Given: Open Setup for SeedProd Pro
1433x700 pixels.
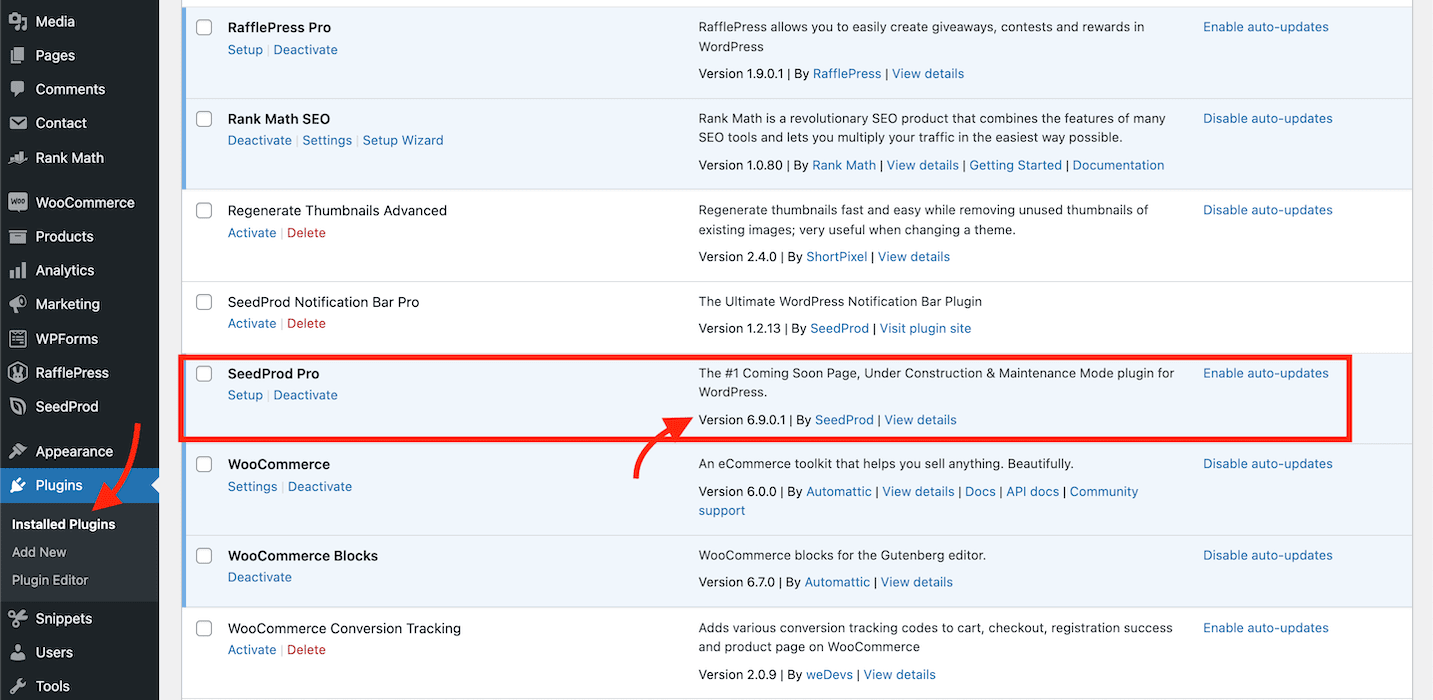Looking at the screenshot, I should pyautogui.click(x=245, y=395).
